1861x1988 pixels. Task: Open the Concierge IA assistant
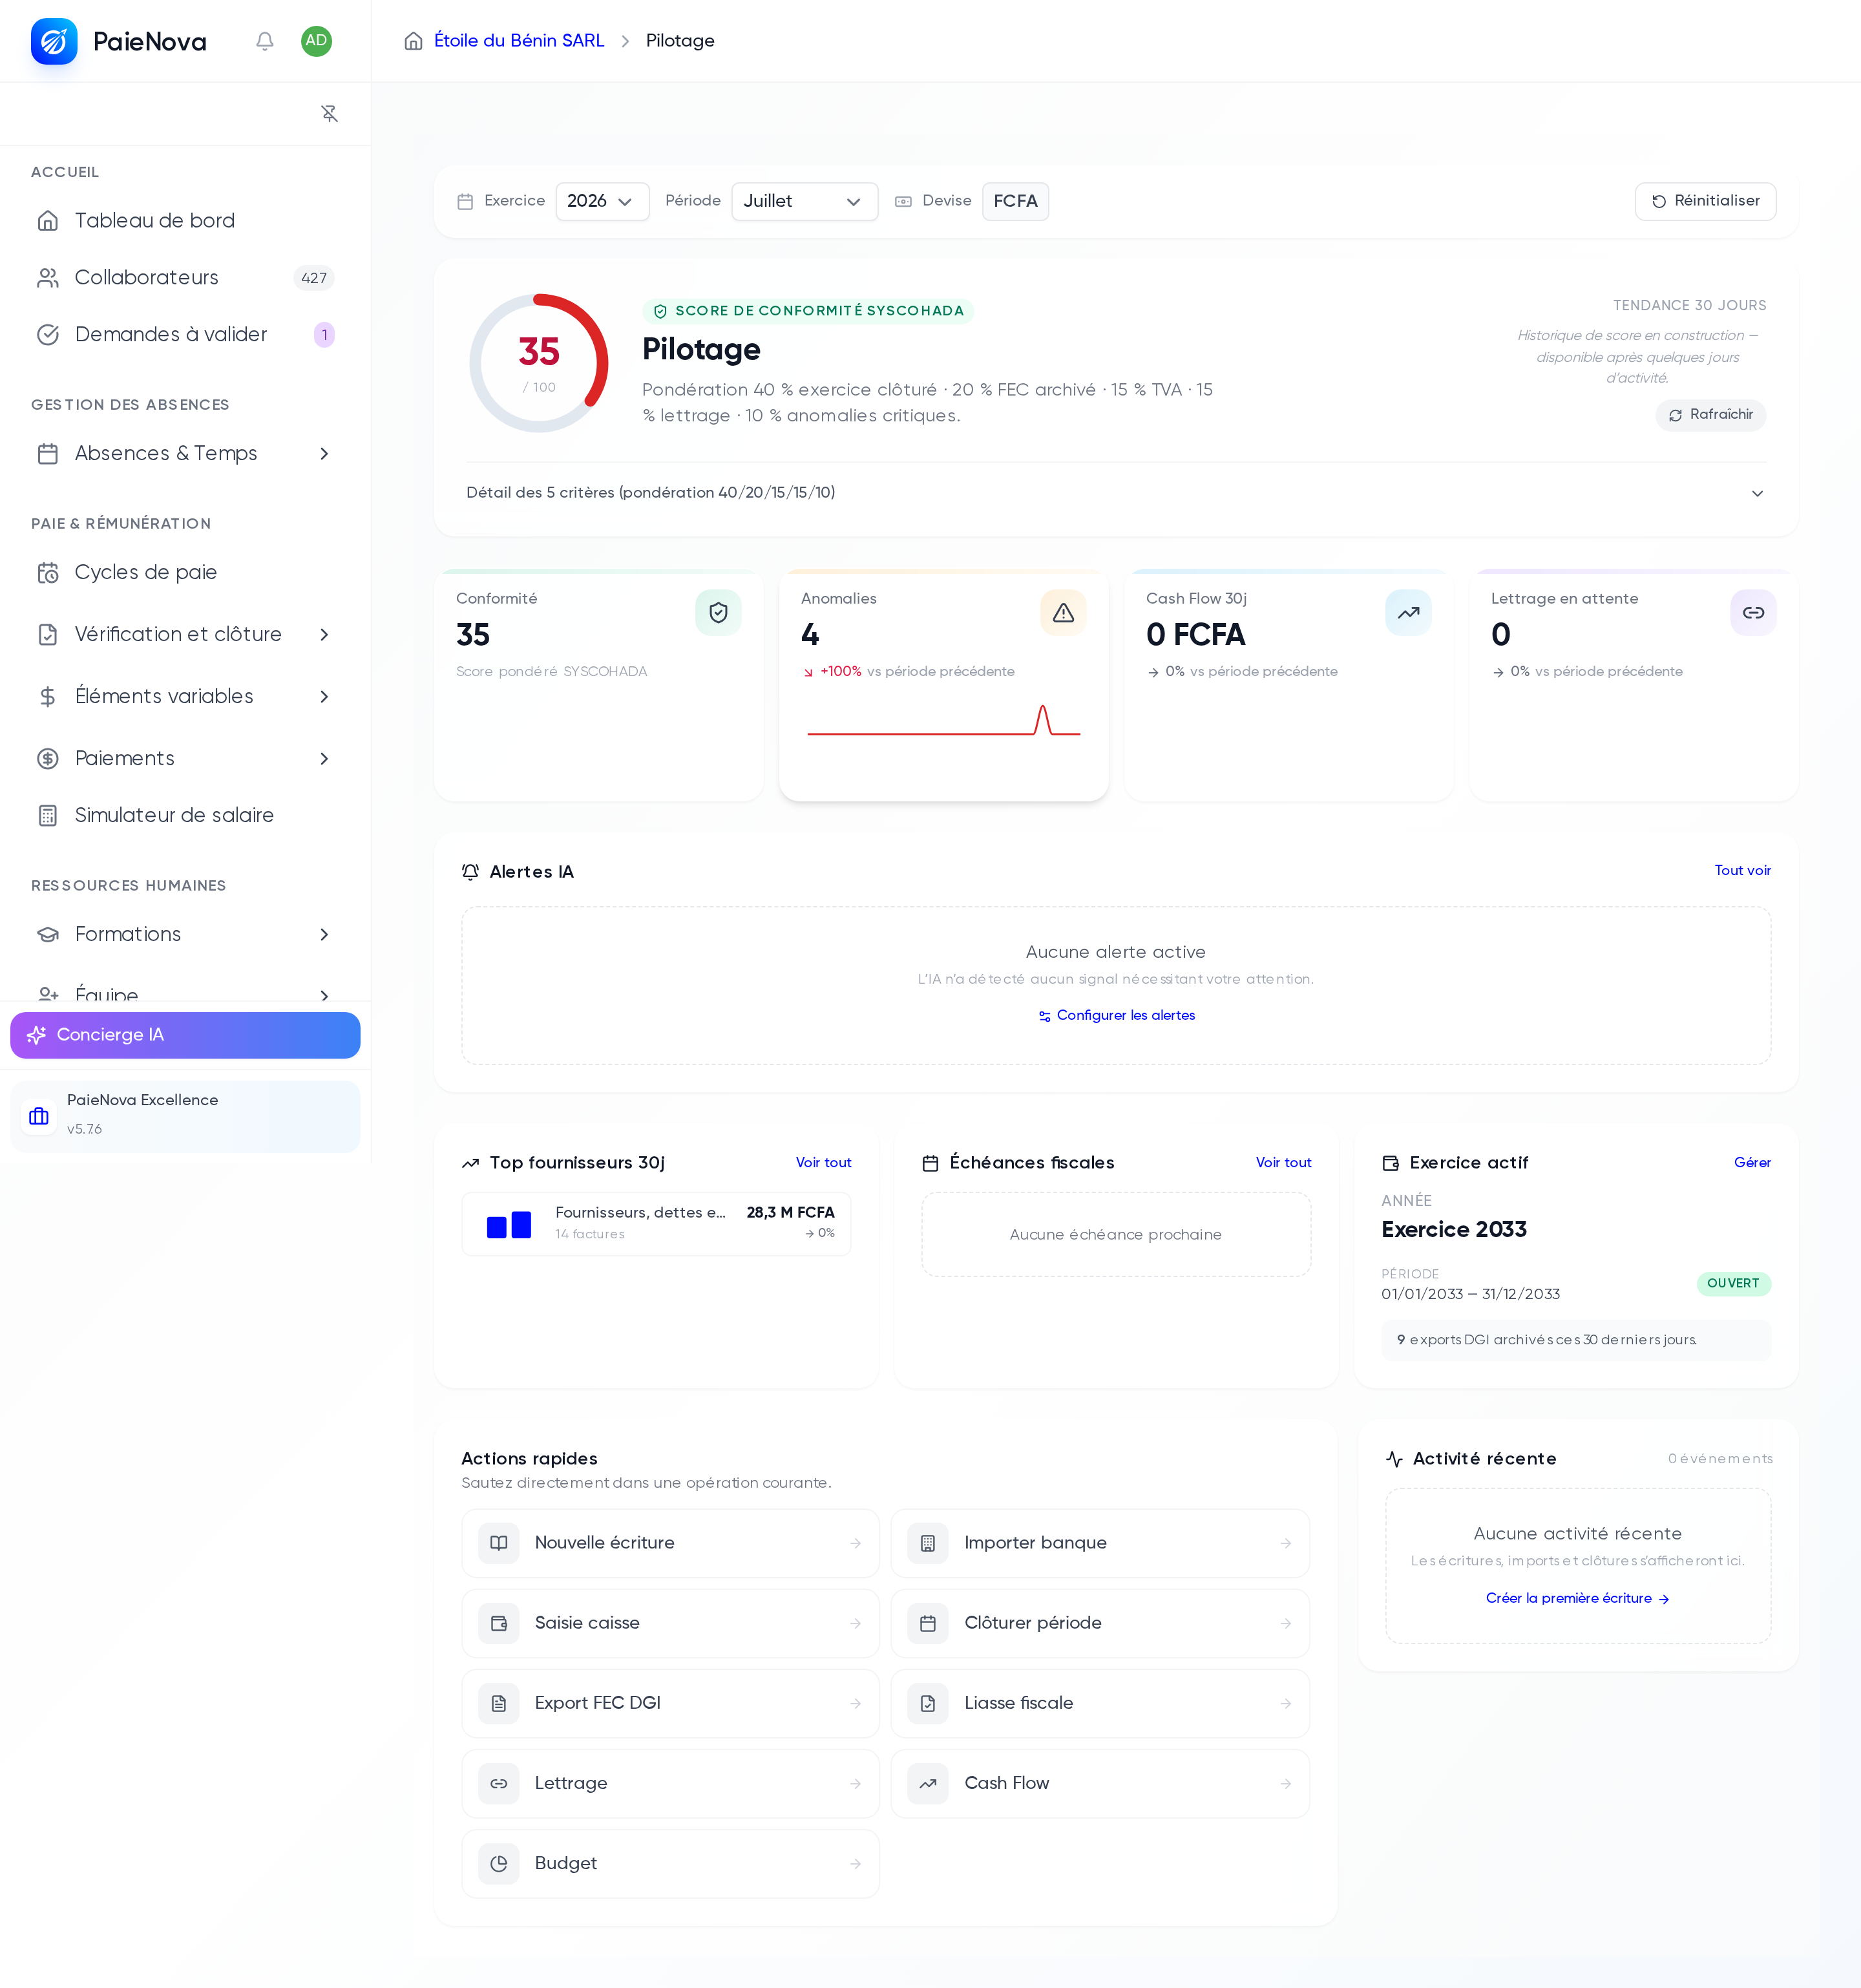(185, 1035)
